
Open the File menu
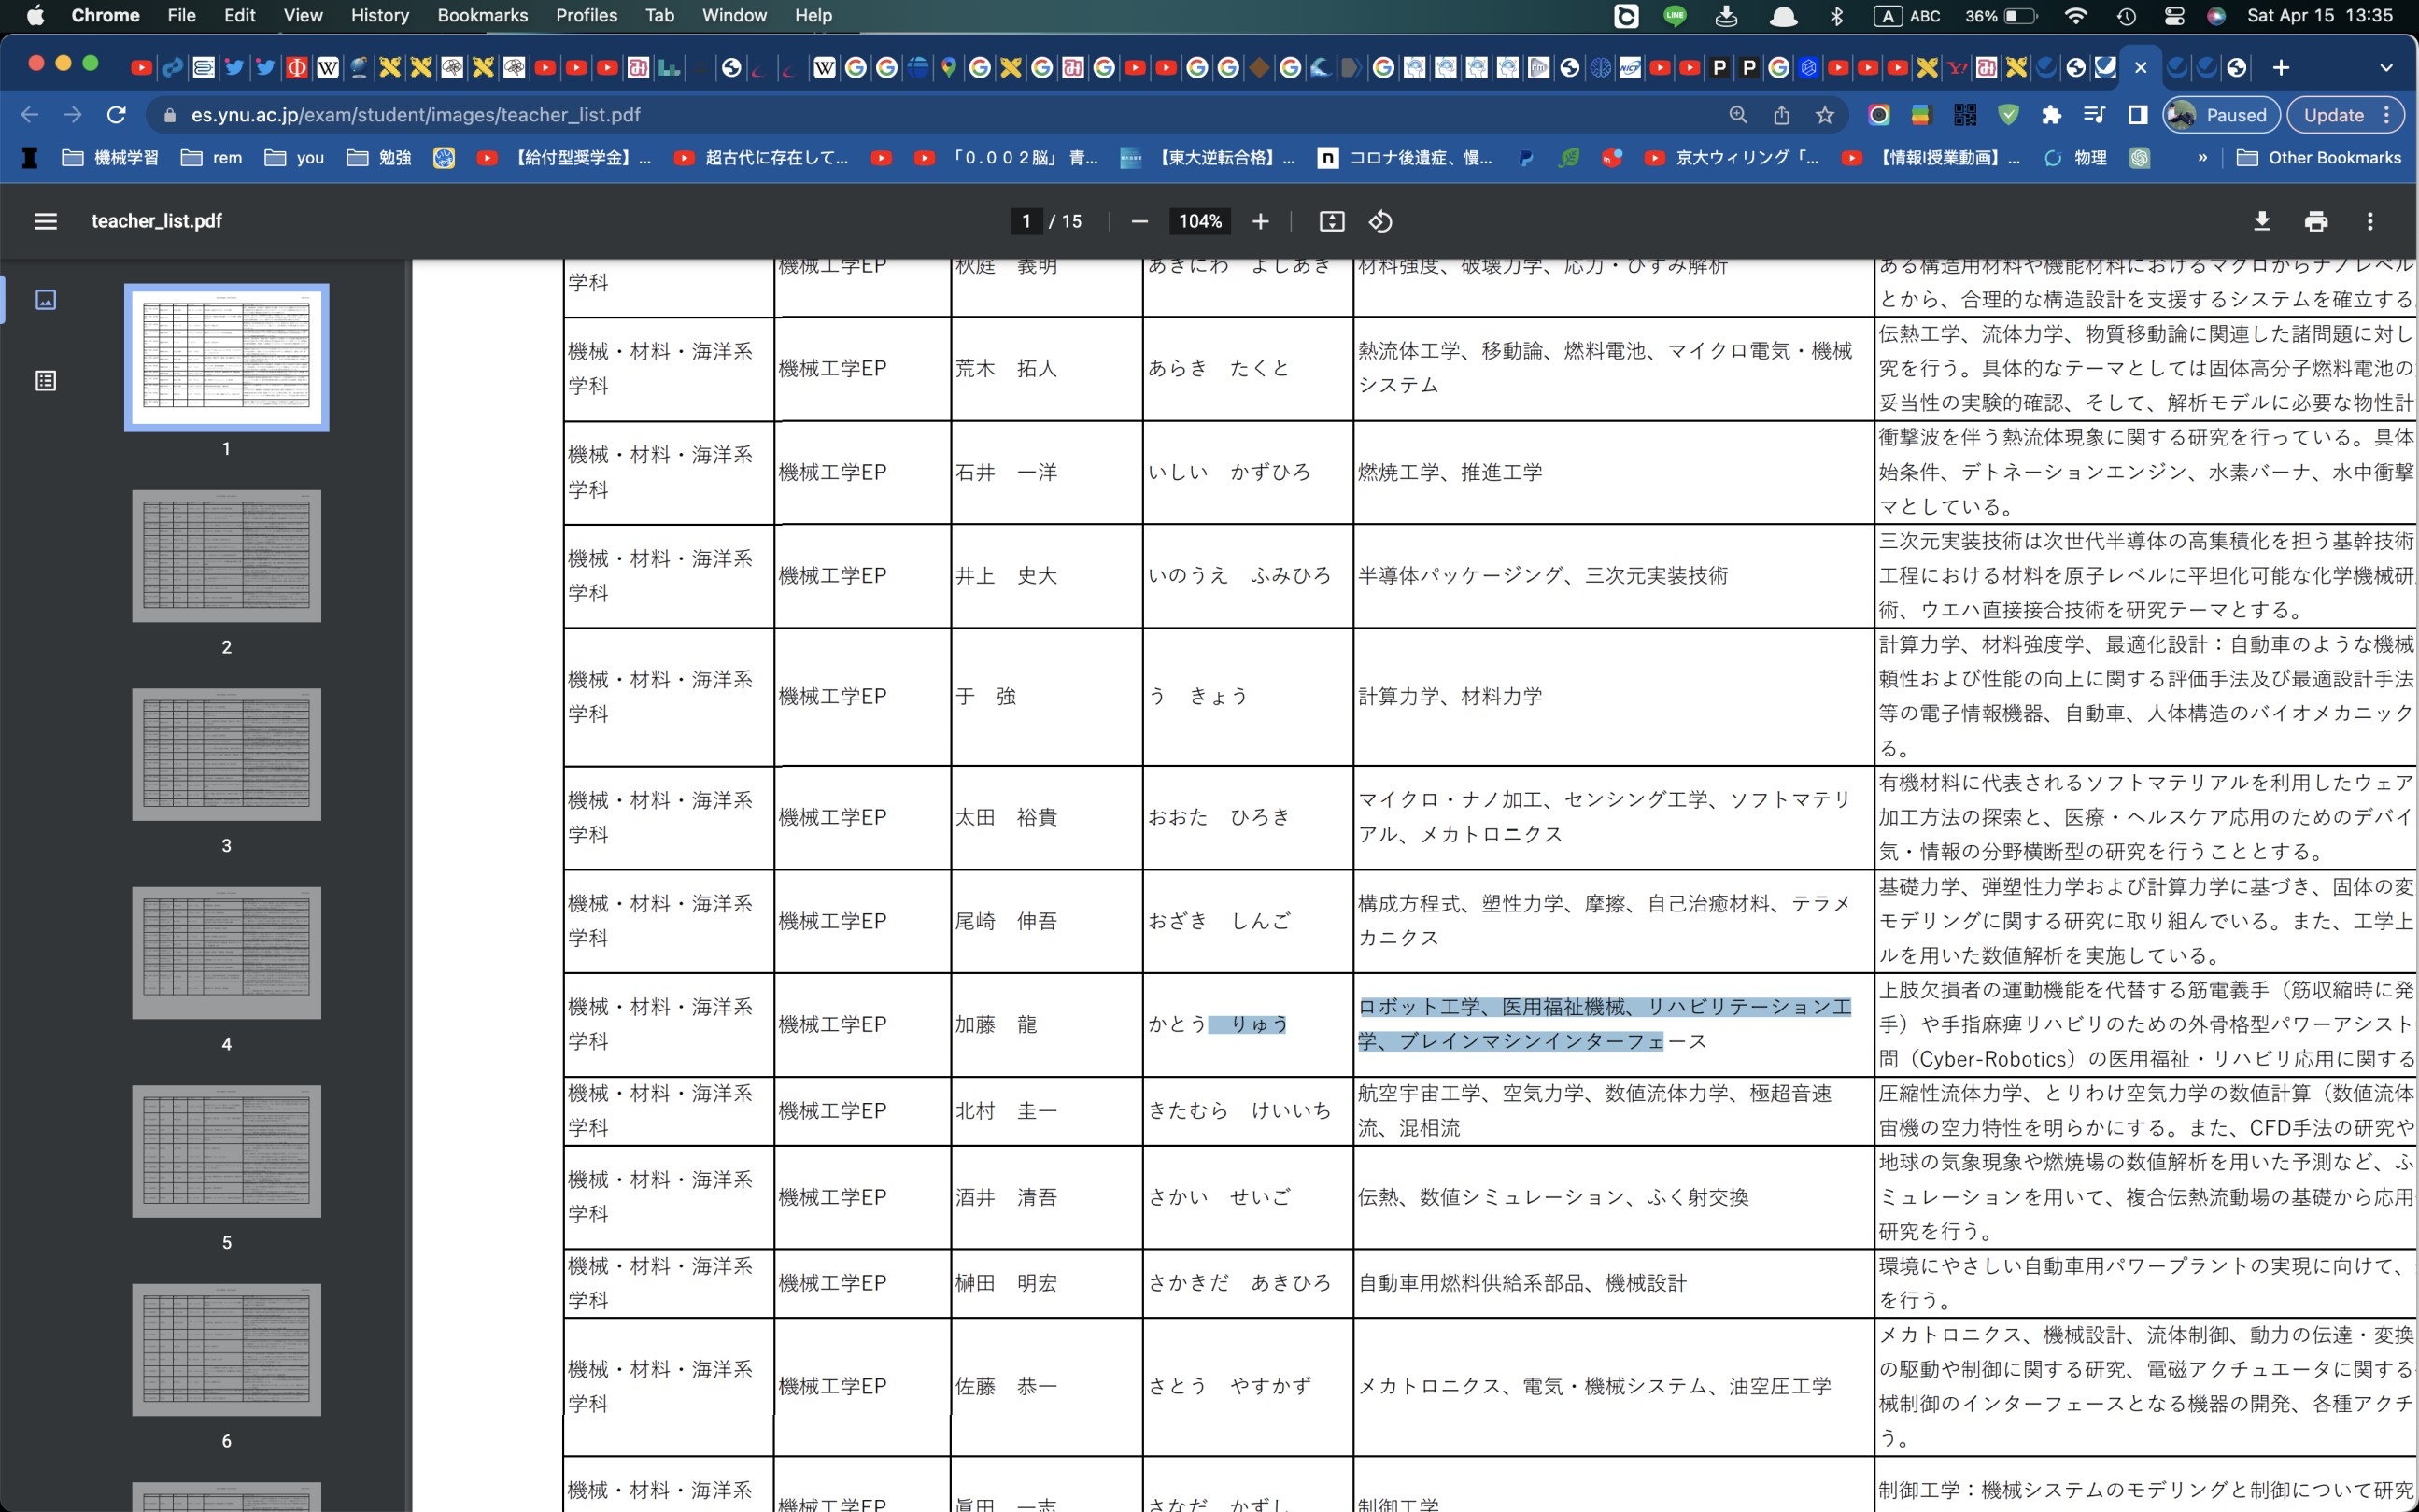(181, 15)
